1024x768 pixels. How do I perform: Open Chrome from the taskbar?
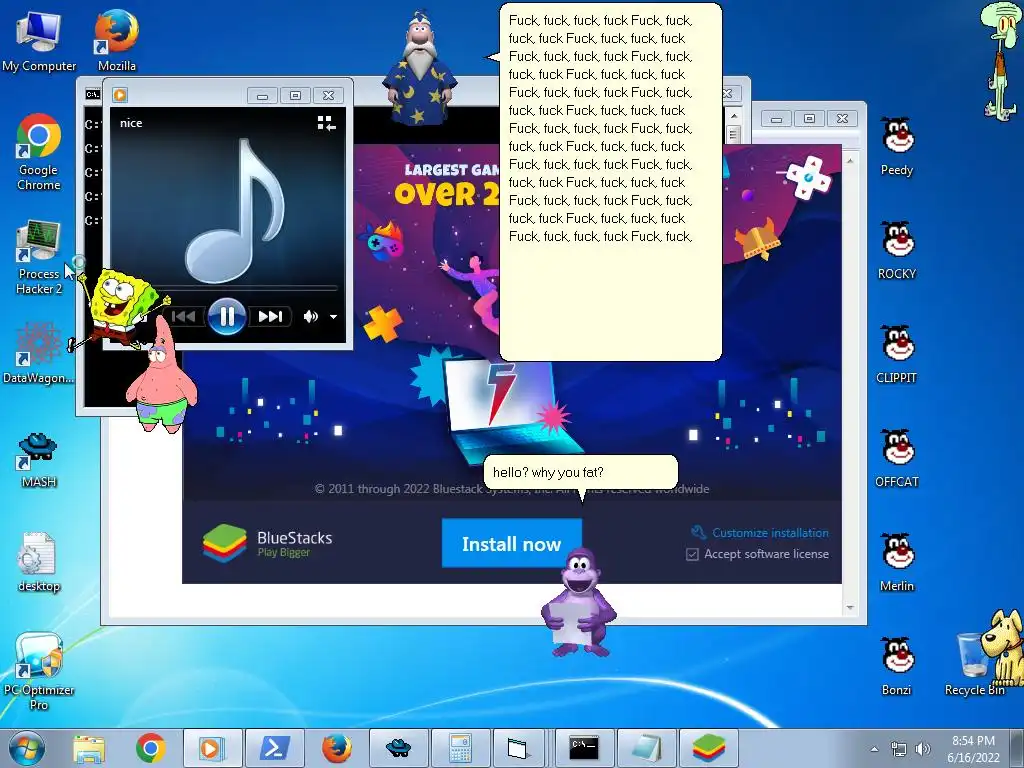click(x=150, y=748)
